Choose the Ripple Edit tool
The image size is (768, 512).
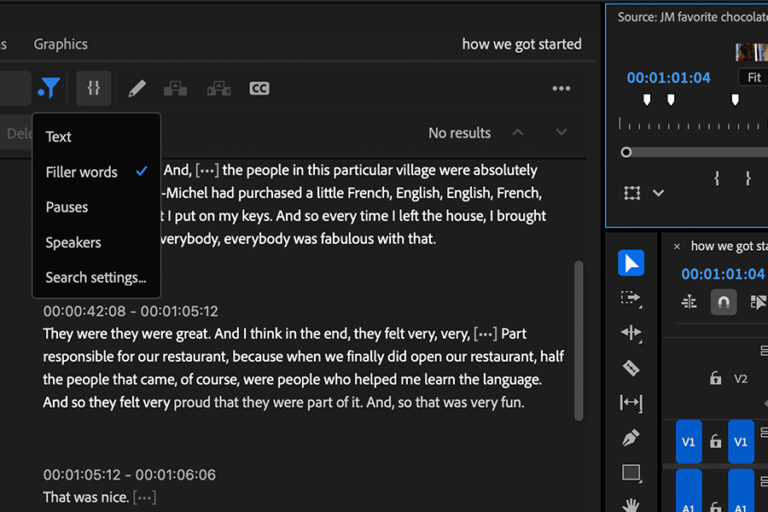coord(631,333)
